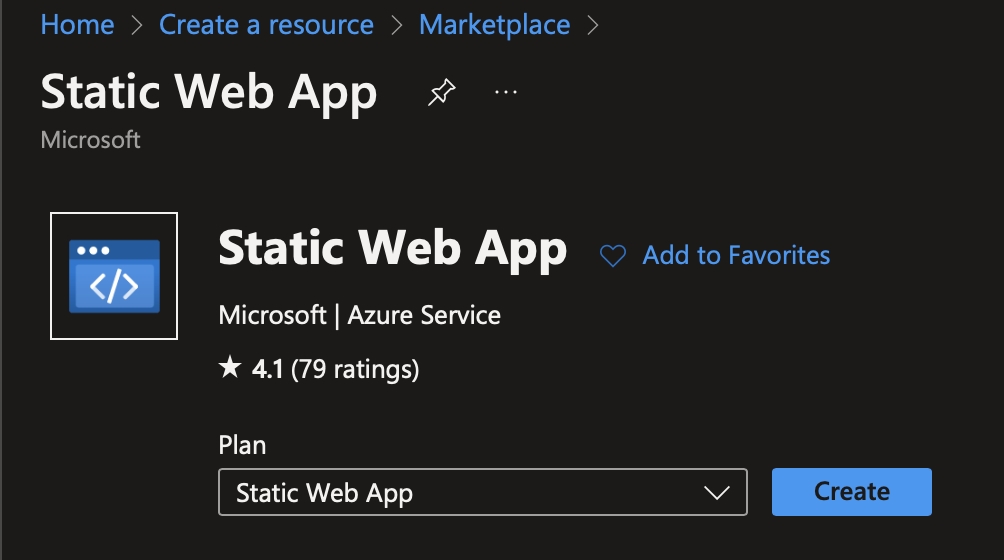Click the heart favorites icon

point(612,256)
